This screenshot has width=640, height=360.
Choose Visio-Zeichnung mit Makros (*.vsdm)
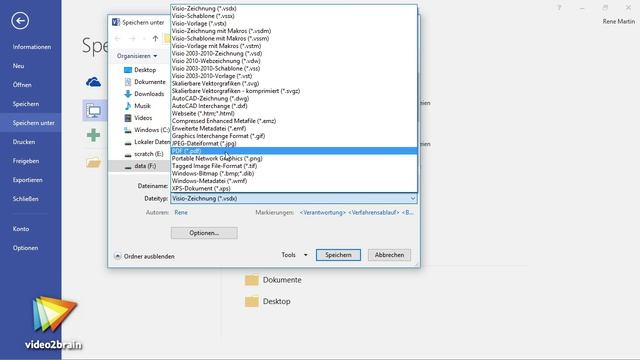294,31
